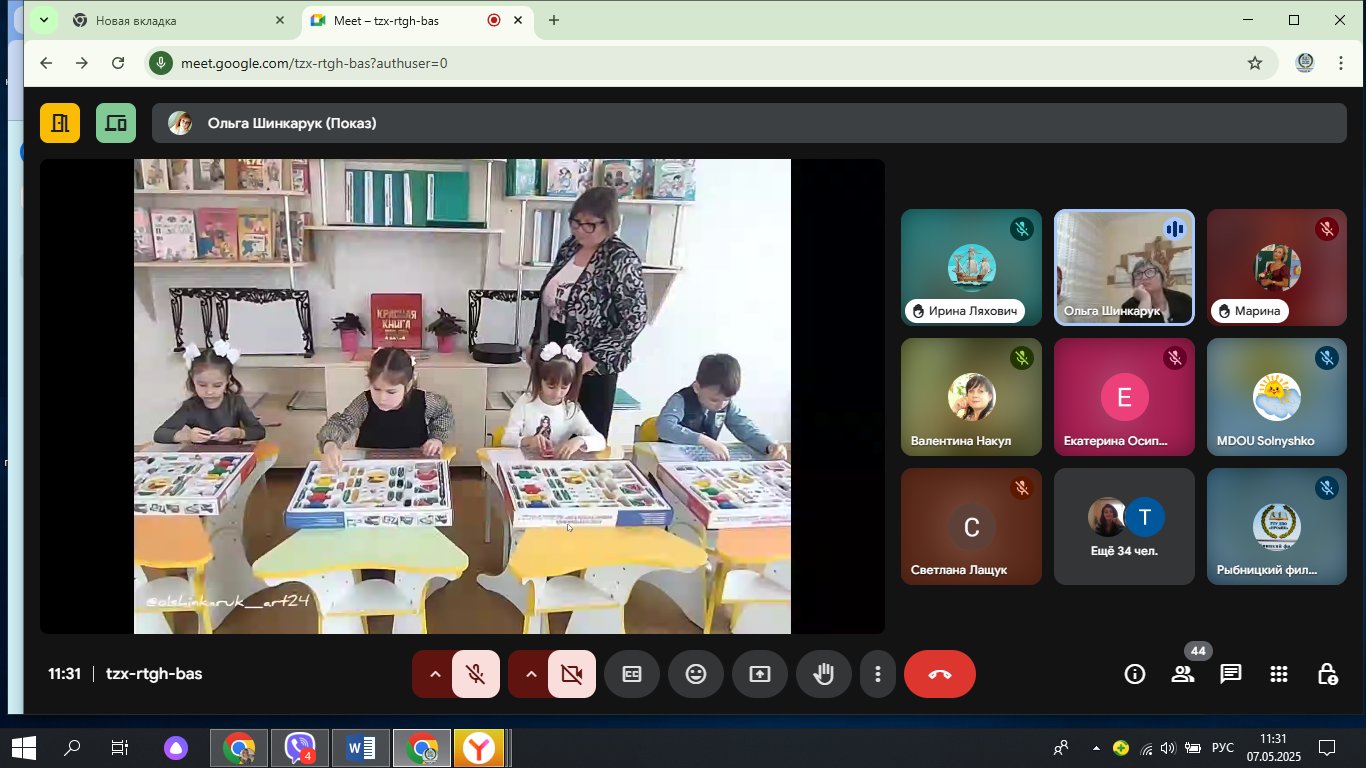This screenshot has width=1366, height=768.
Task: Toggle the camera off button
Action: point(572,674)
